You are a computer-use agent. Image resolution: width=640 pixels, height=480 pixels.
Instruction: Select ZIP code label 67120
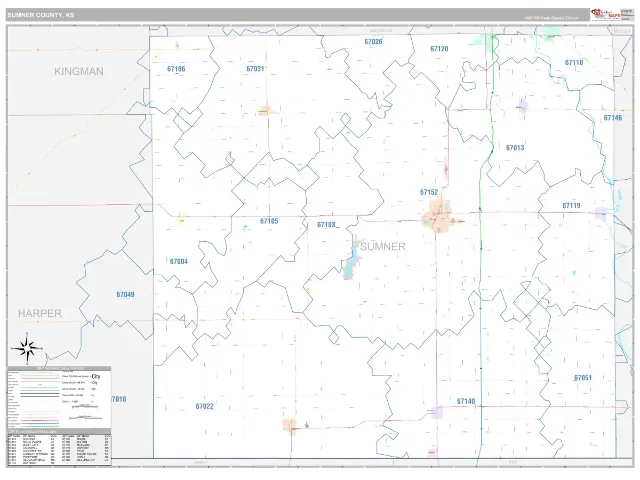(x=439, y=49)
